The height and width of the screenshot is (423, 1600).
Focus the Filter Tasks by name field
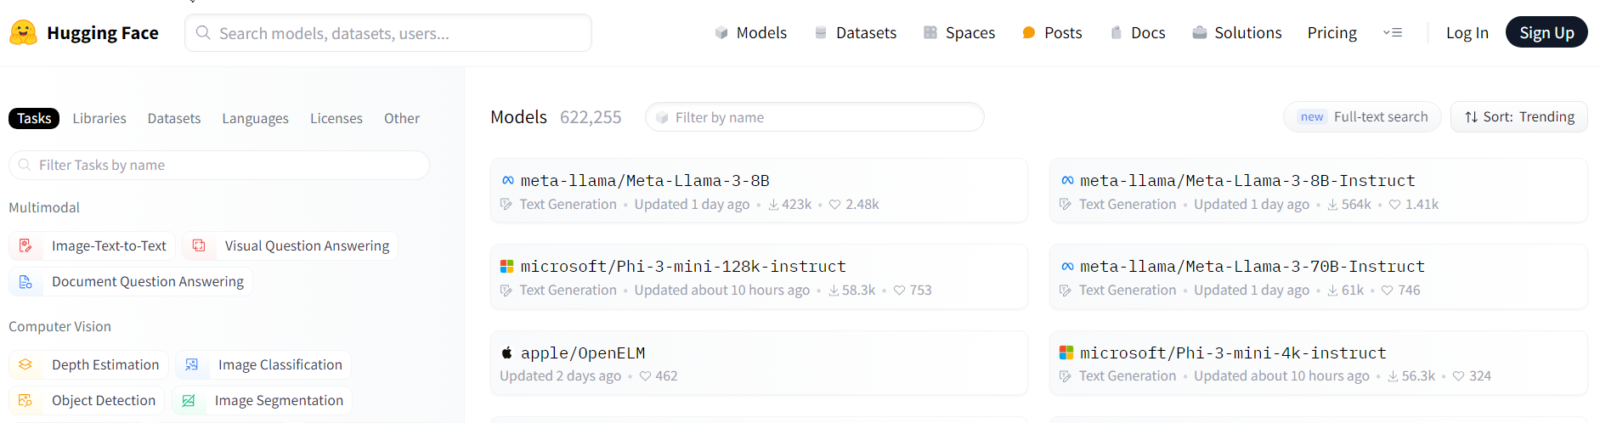[x=219, y=165]
